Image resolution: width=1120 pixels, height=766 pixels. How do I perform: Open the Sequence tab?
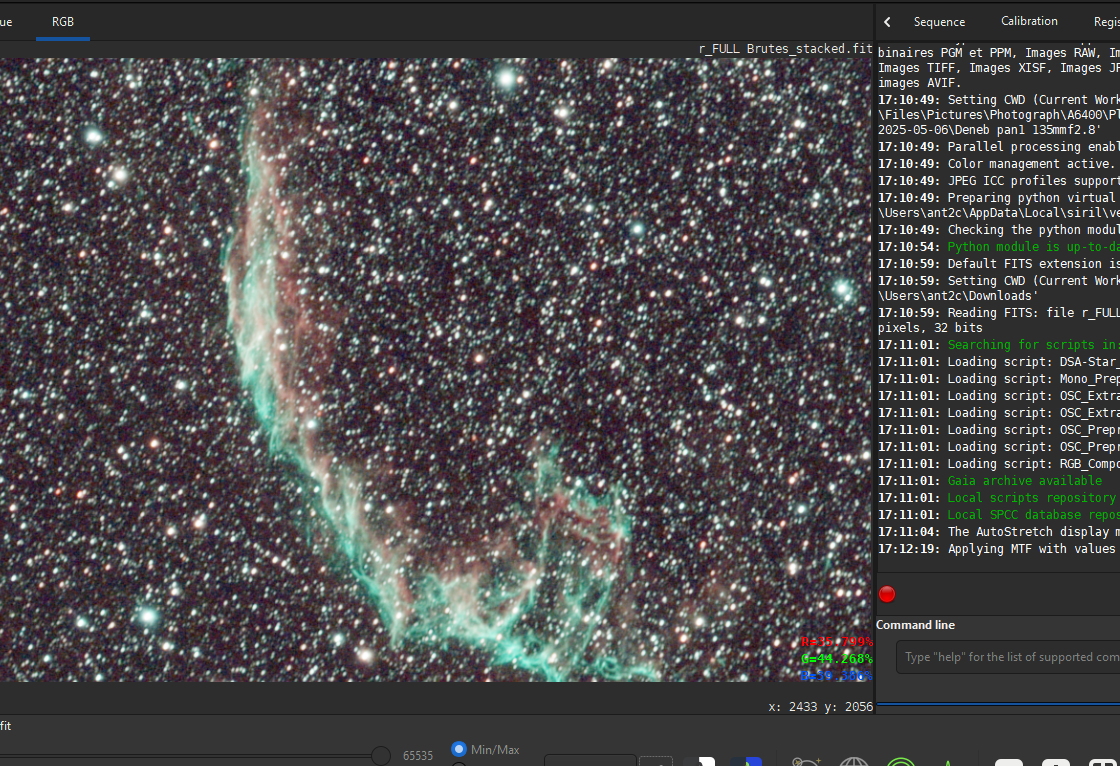pyautogui.click(x=939, y=22)
